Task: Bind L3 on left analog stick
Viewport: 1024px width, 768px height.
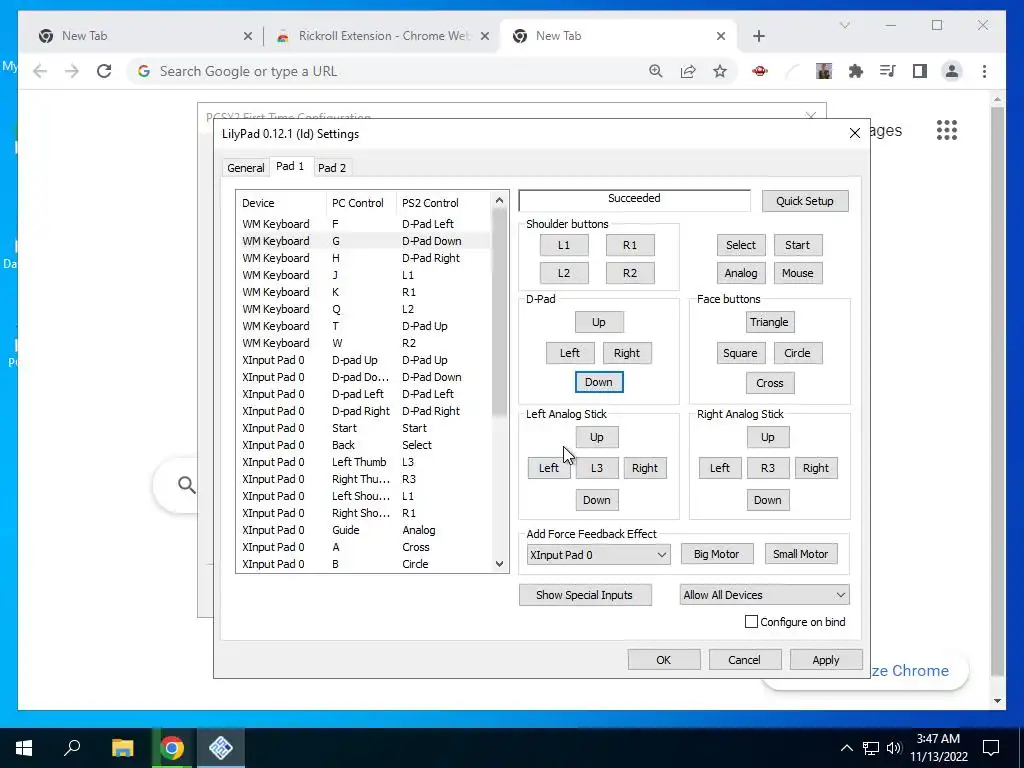Action: [597, 468]
